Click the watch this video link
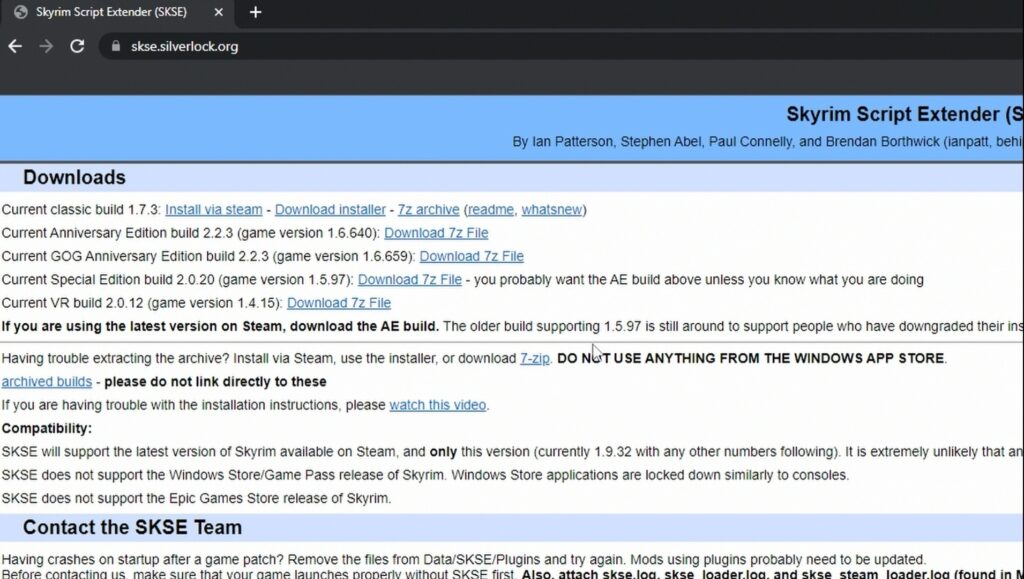This screenshot has height=579, width=1024. coord(438,405)
